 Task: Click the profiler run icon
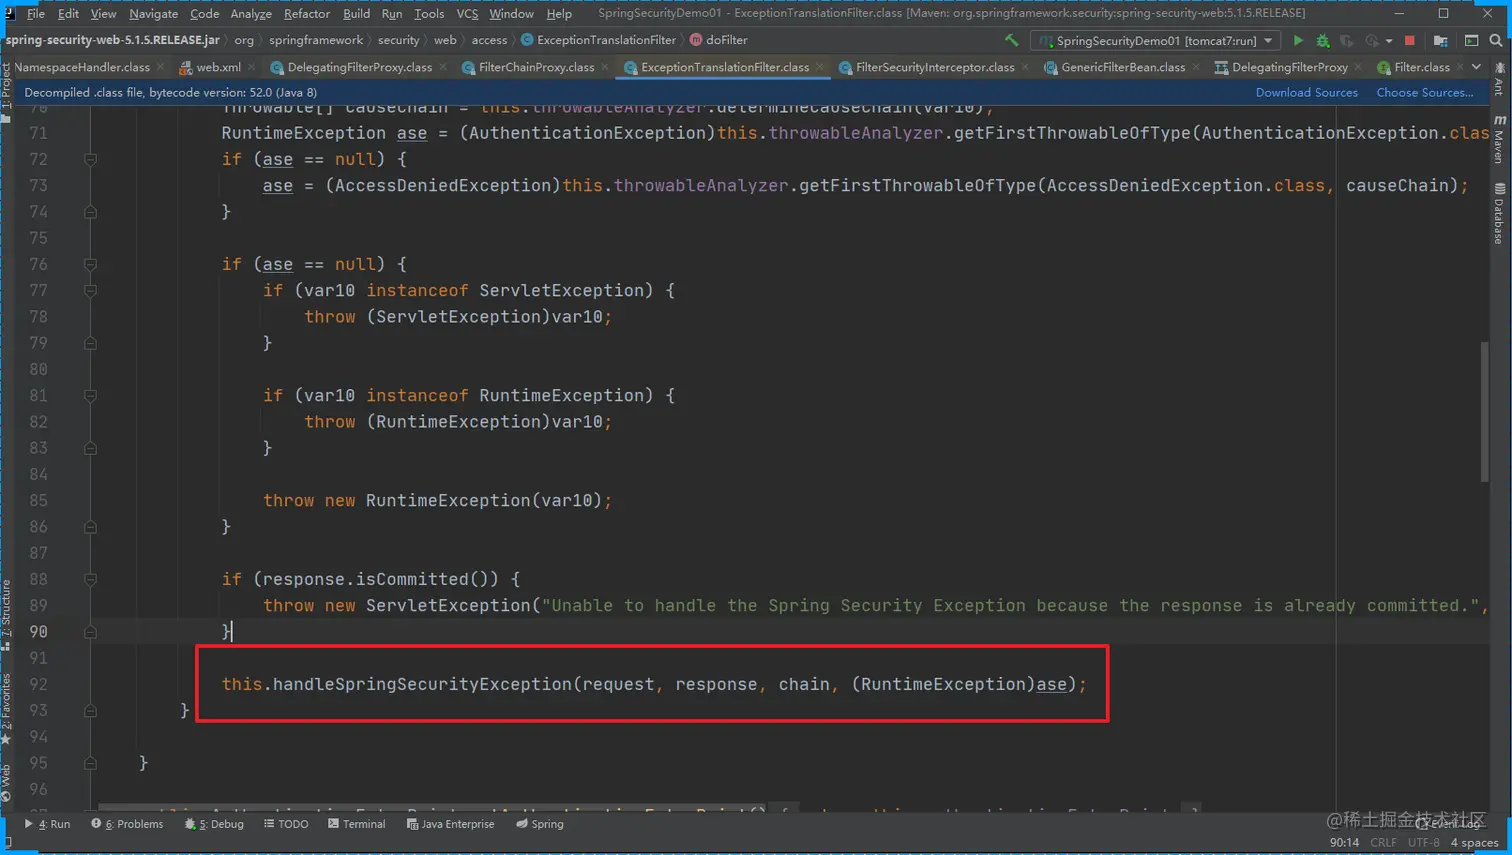[1371, 41]
